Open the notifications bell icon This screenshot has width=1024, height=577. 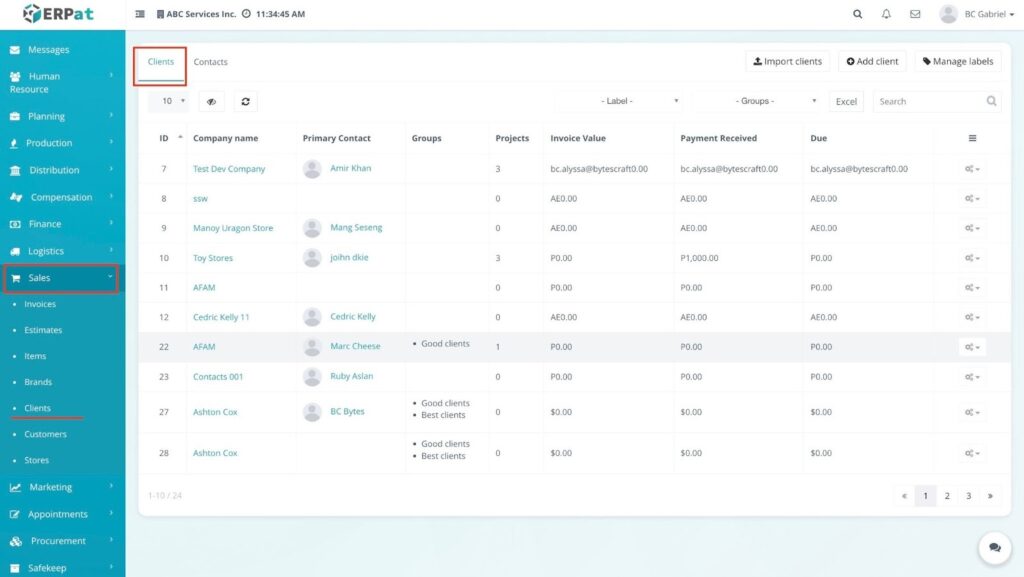(886, 15)
